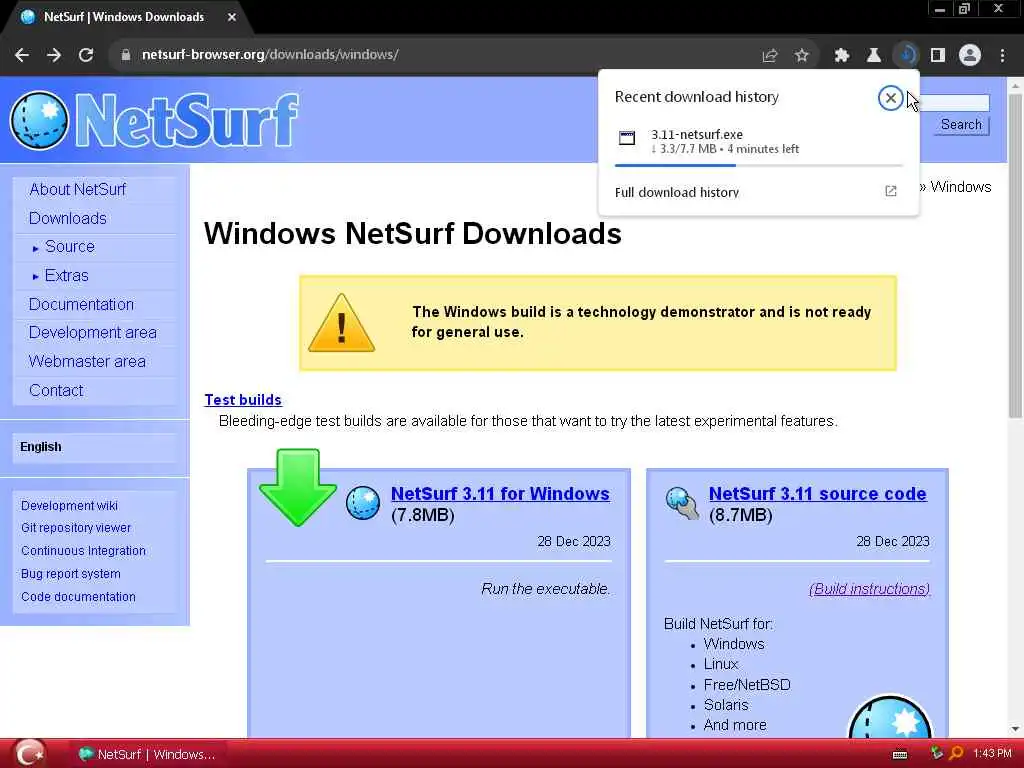Viewport: 1024px width, 768px height.
Task: Open the Extras submenu item
Action: tap(67, 276)
